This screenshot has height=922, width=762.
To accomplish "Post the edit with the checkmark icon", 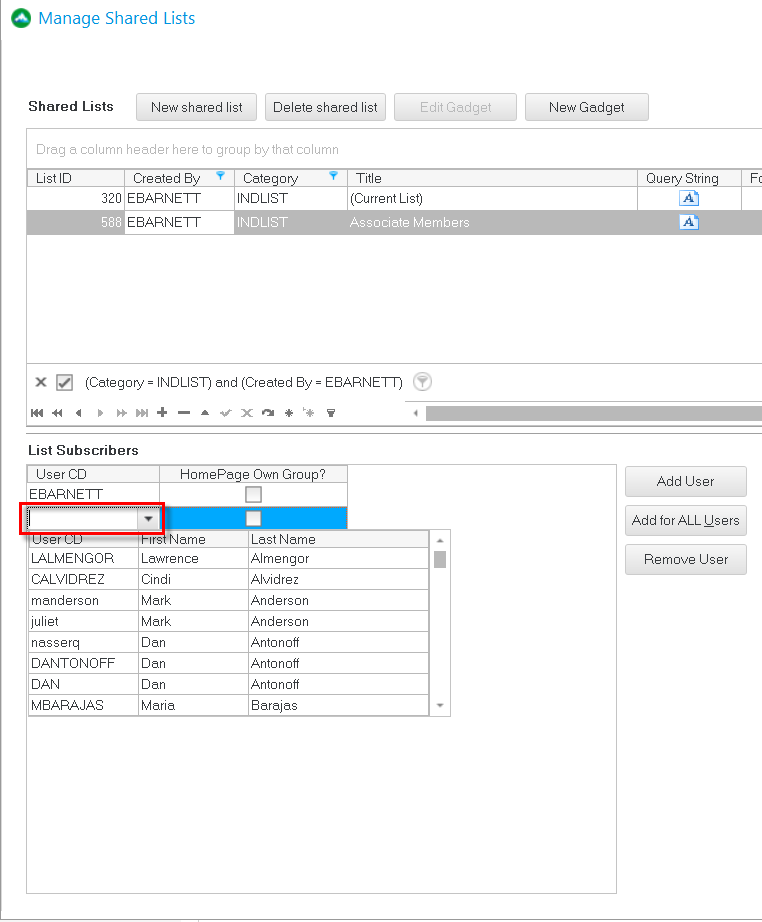I will tap(226, 413).
